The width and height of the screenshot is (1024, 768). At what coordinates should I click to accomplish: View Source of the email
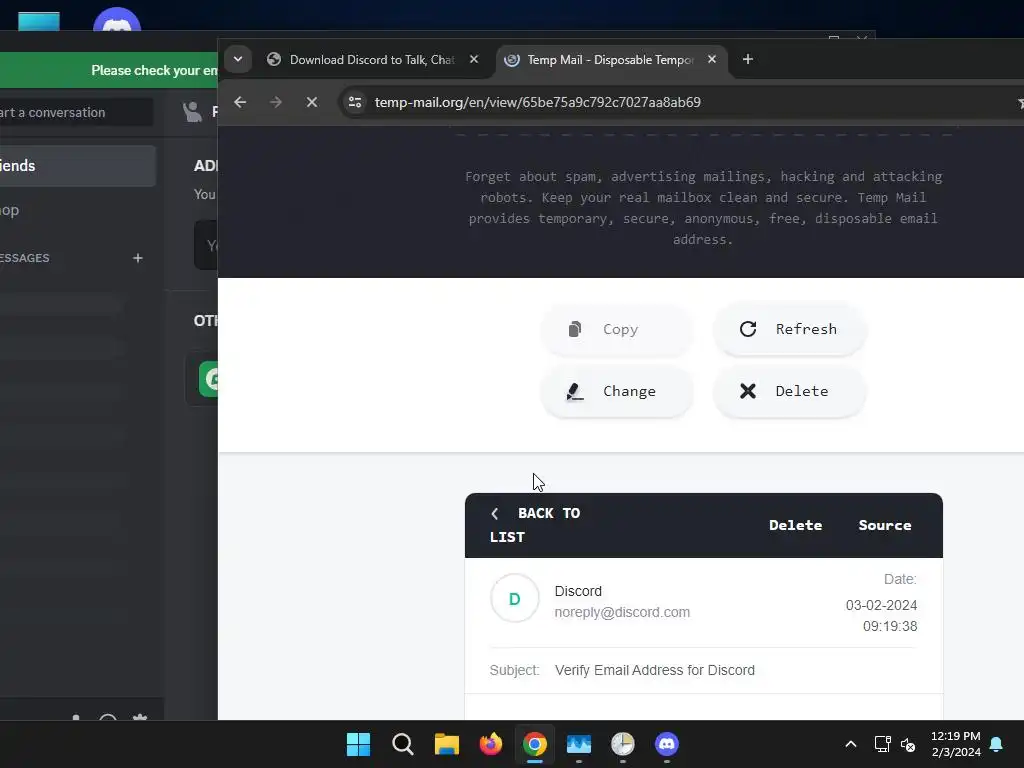click(x=884, y=525)
